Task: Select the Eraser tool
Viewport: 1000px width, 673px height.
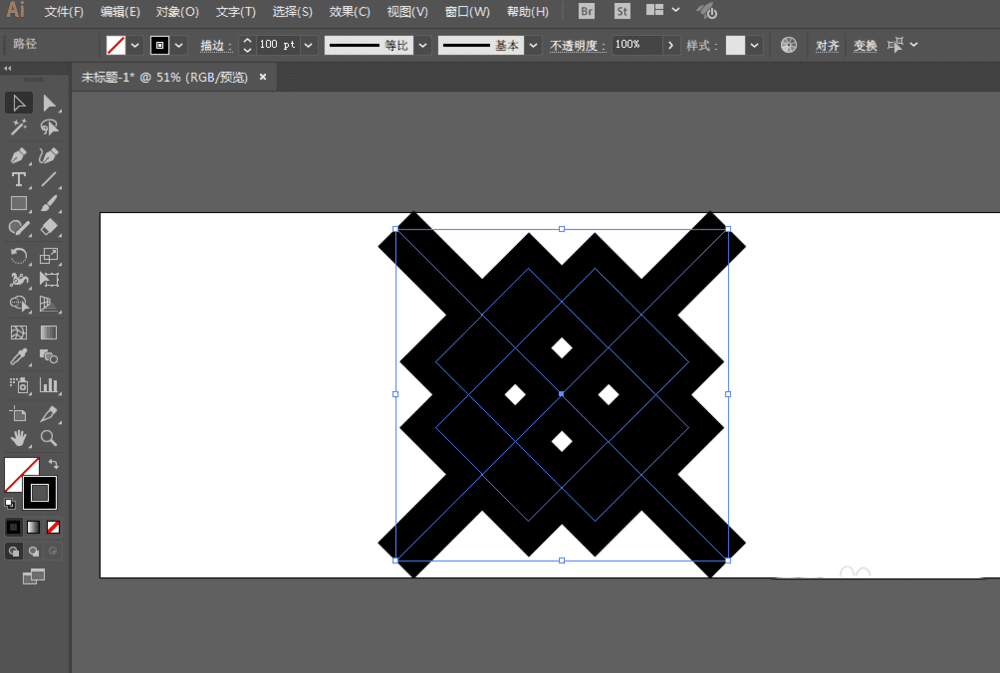Action: point(49,228)
